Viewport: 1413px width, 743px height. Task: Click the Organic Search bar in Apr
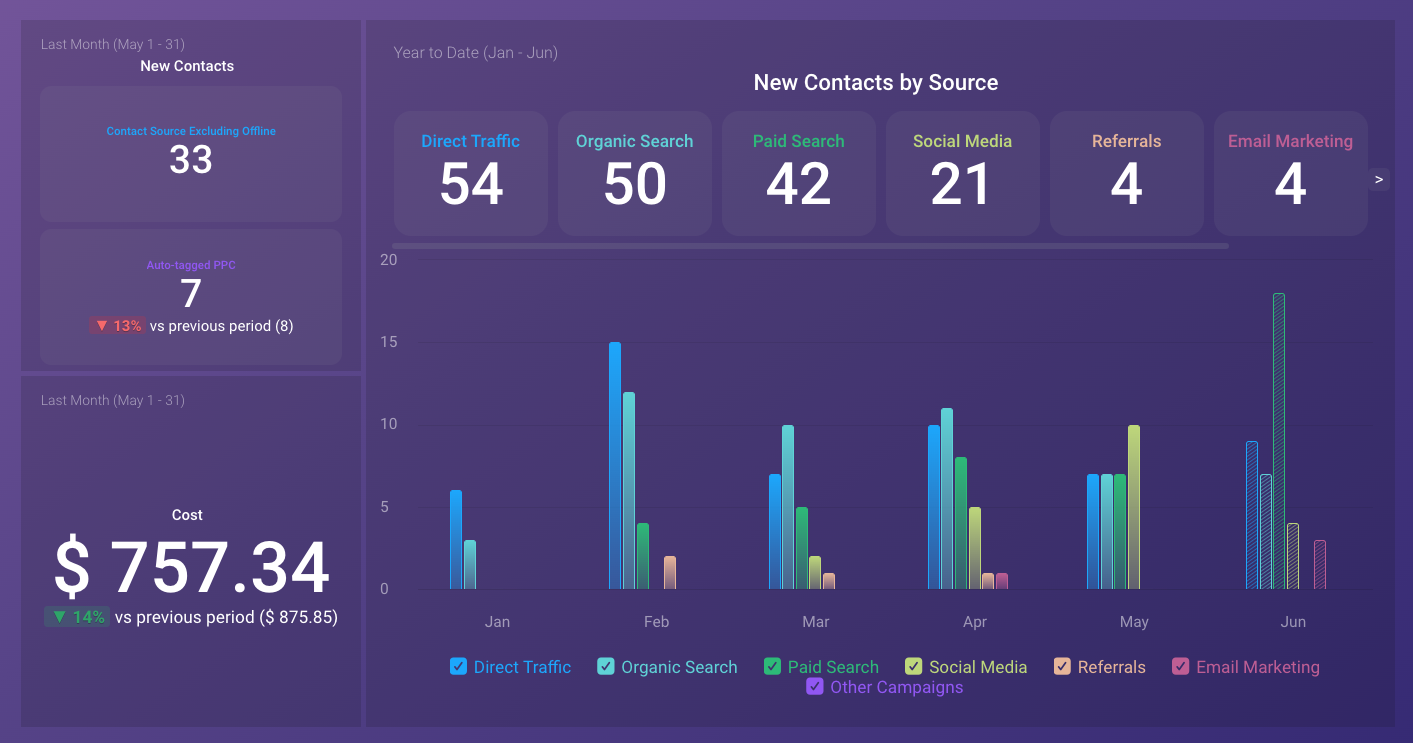click(947, 499)
